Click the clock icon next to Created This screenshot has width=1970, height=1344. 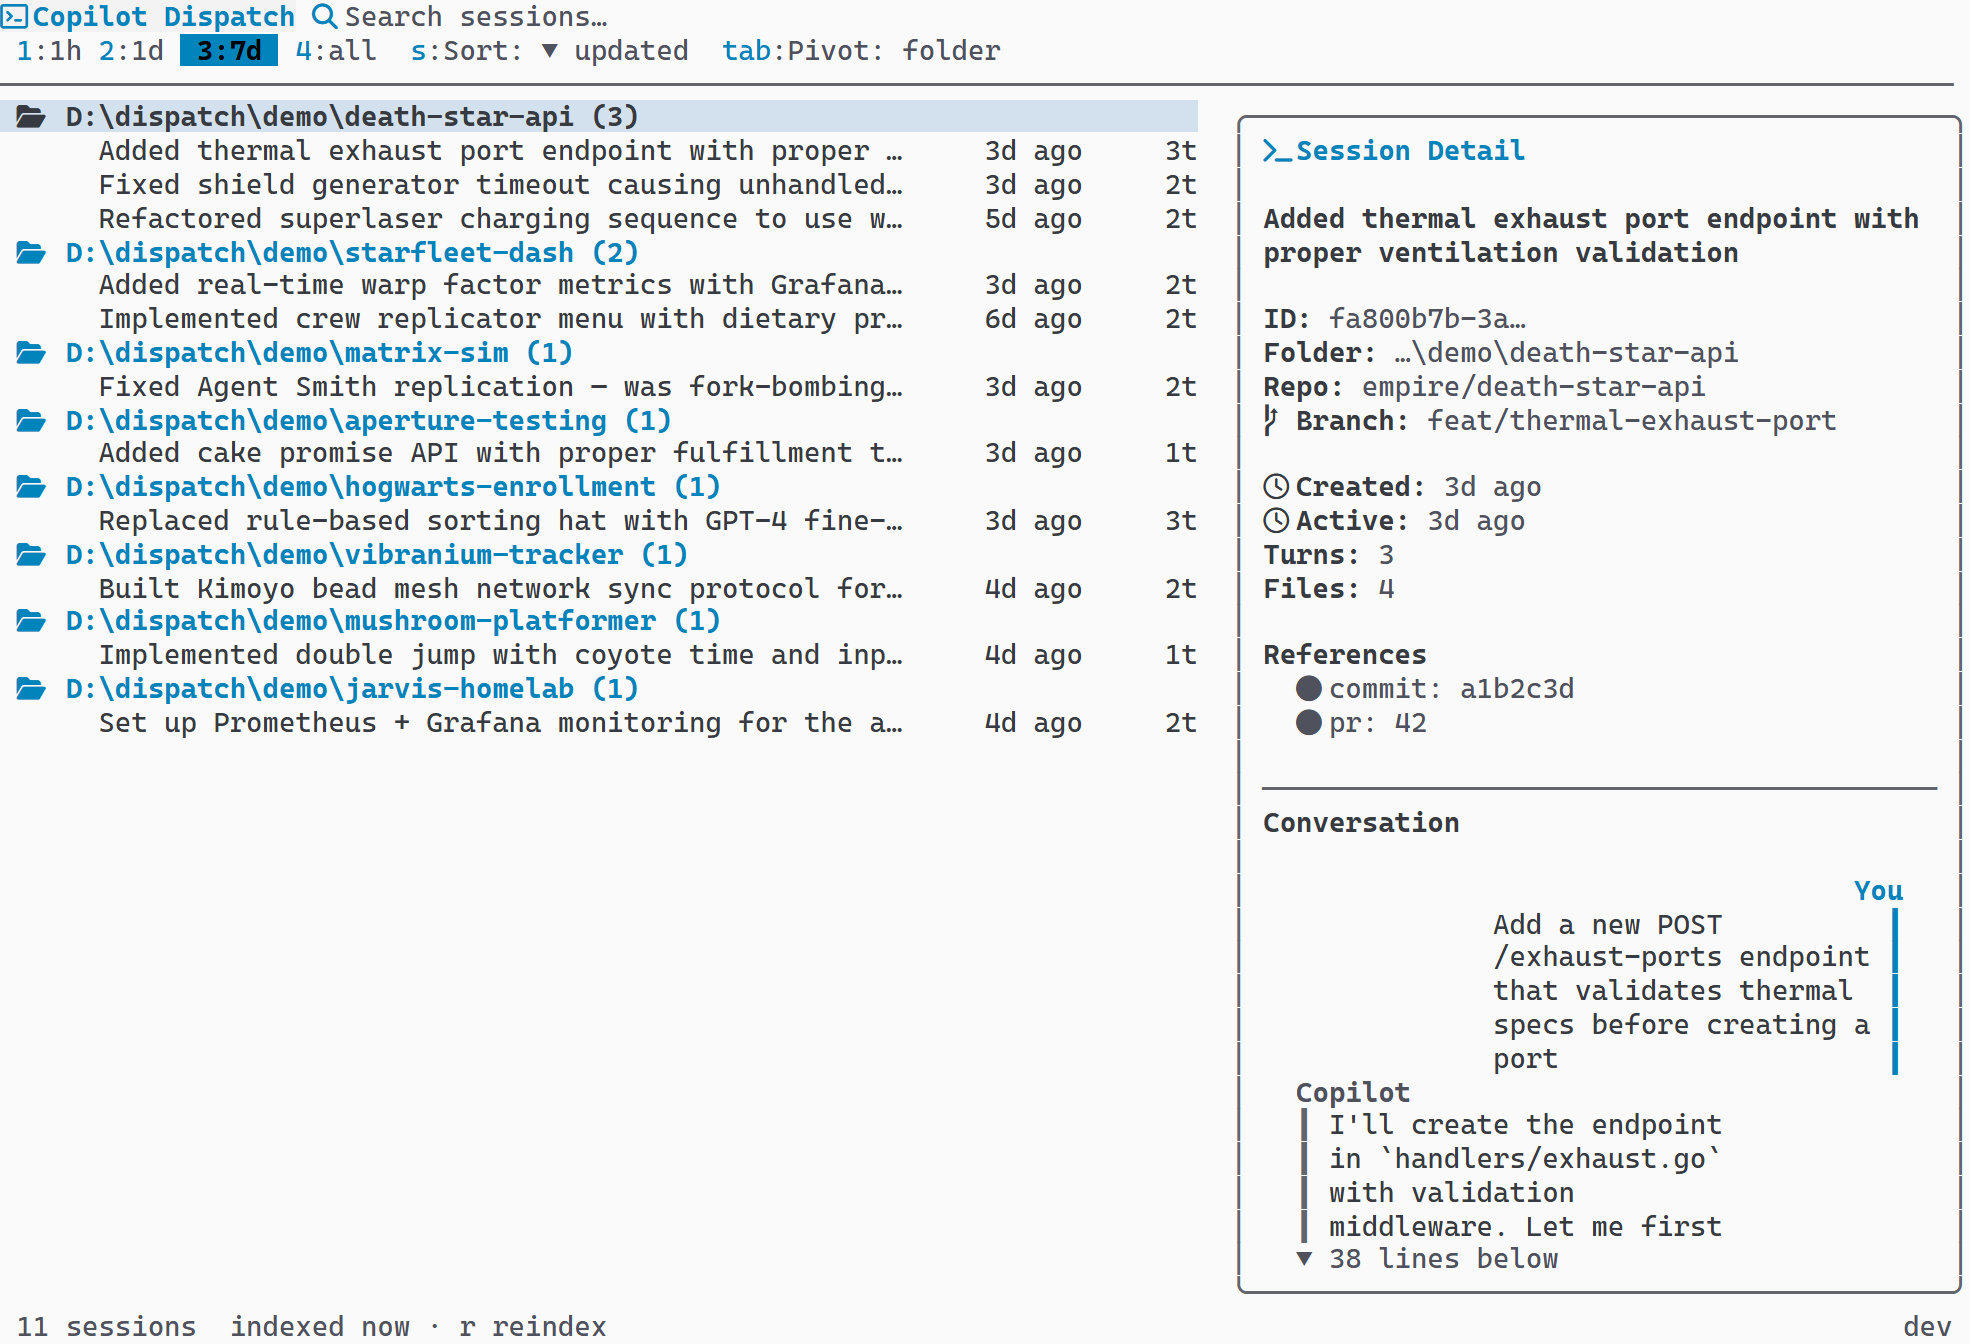[1276, 487]
